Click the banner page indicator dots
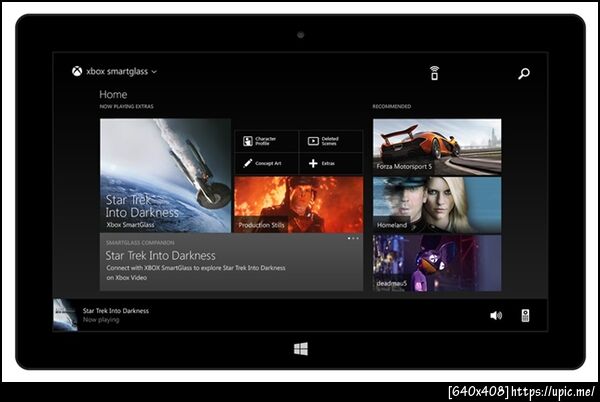 click(353, 238)
